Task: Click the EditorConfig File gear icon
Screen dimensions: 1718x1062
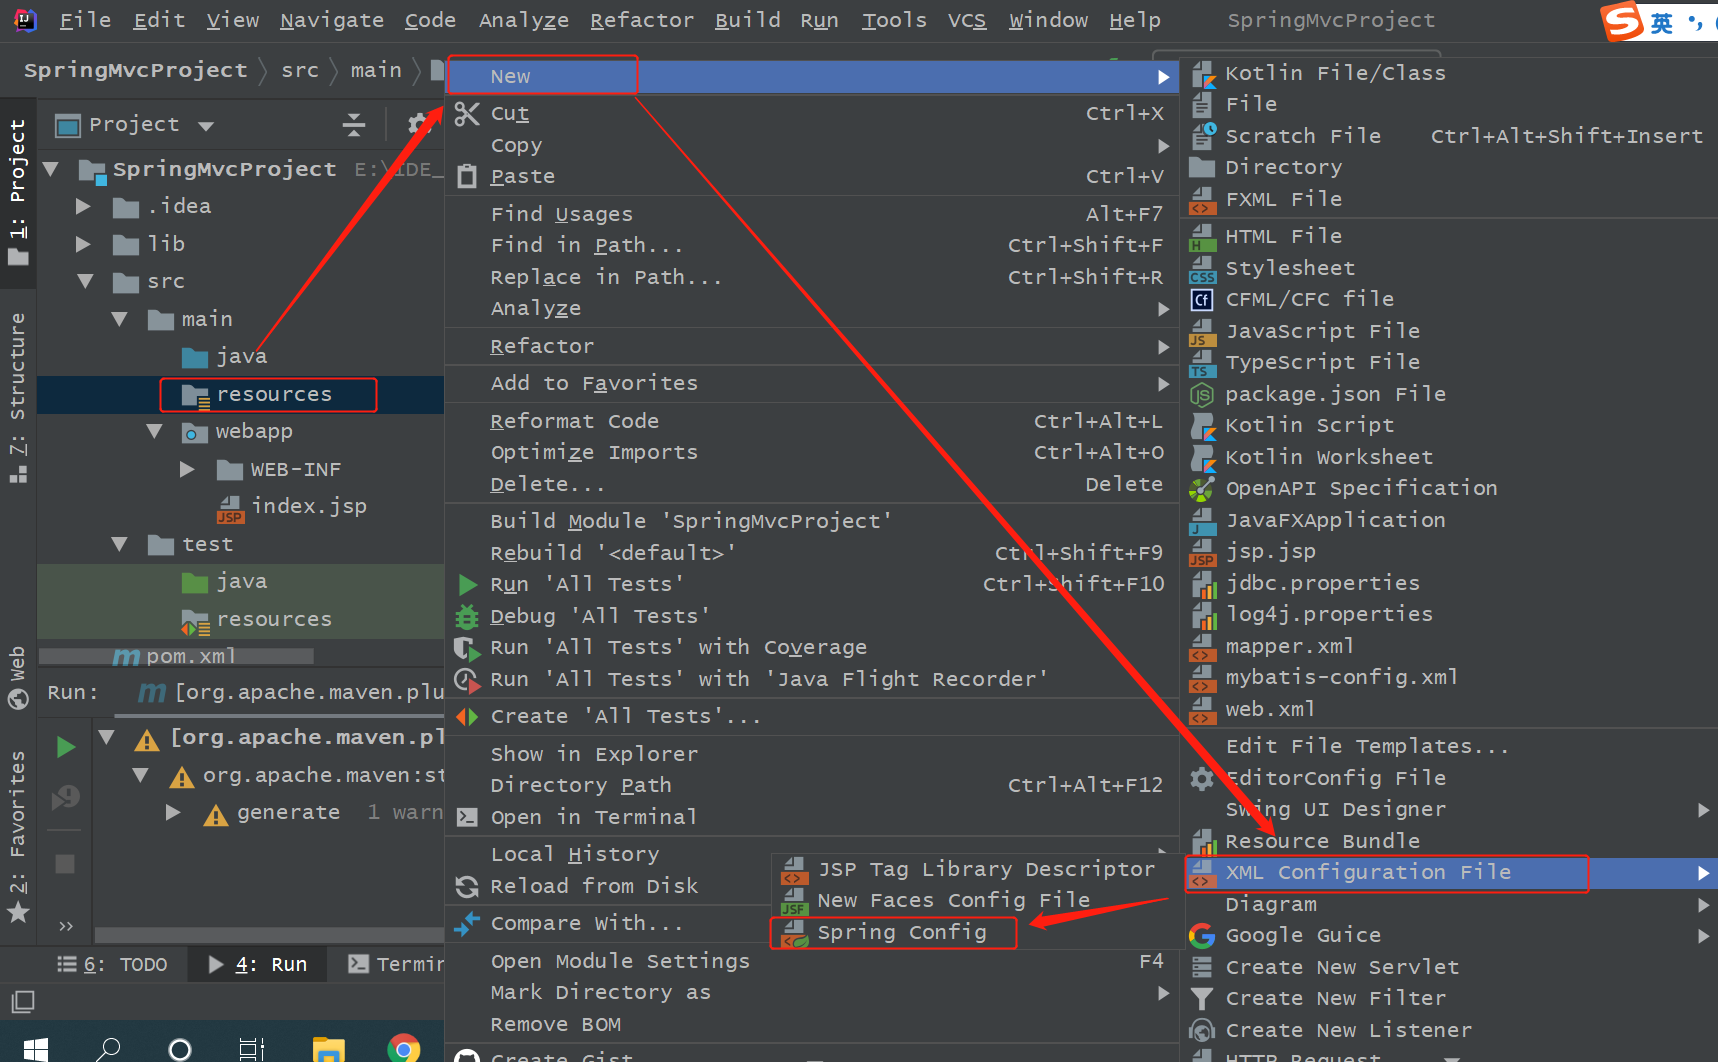Action: [x=1203, y=779]
